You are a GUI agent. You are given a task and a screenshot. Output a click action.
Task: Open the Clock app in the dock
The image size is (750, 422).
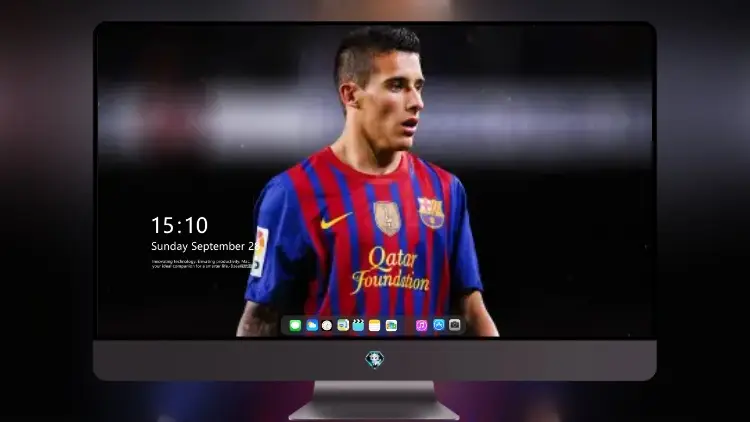coord(327,326)
